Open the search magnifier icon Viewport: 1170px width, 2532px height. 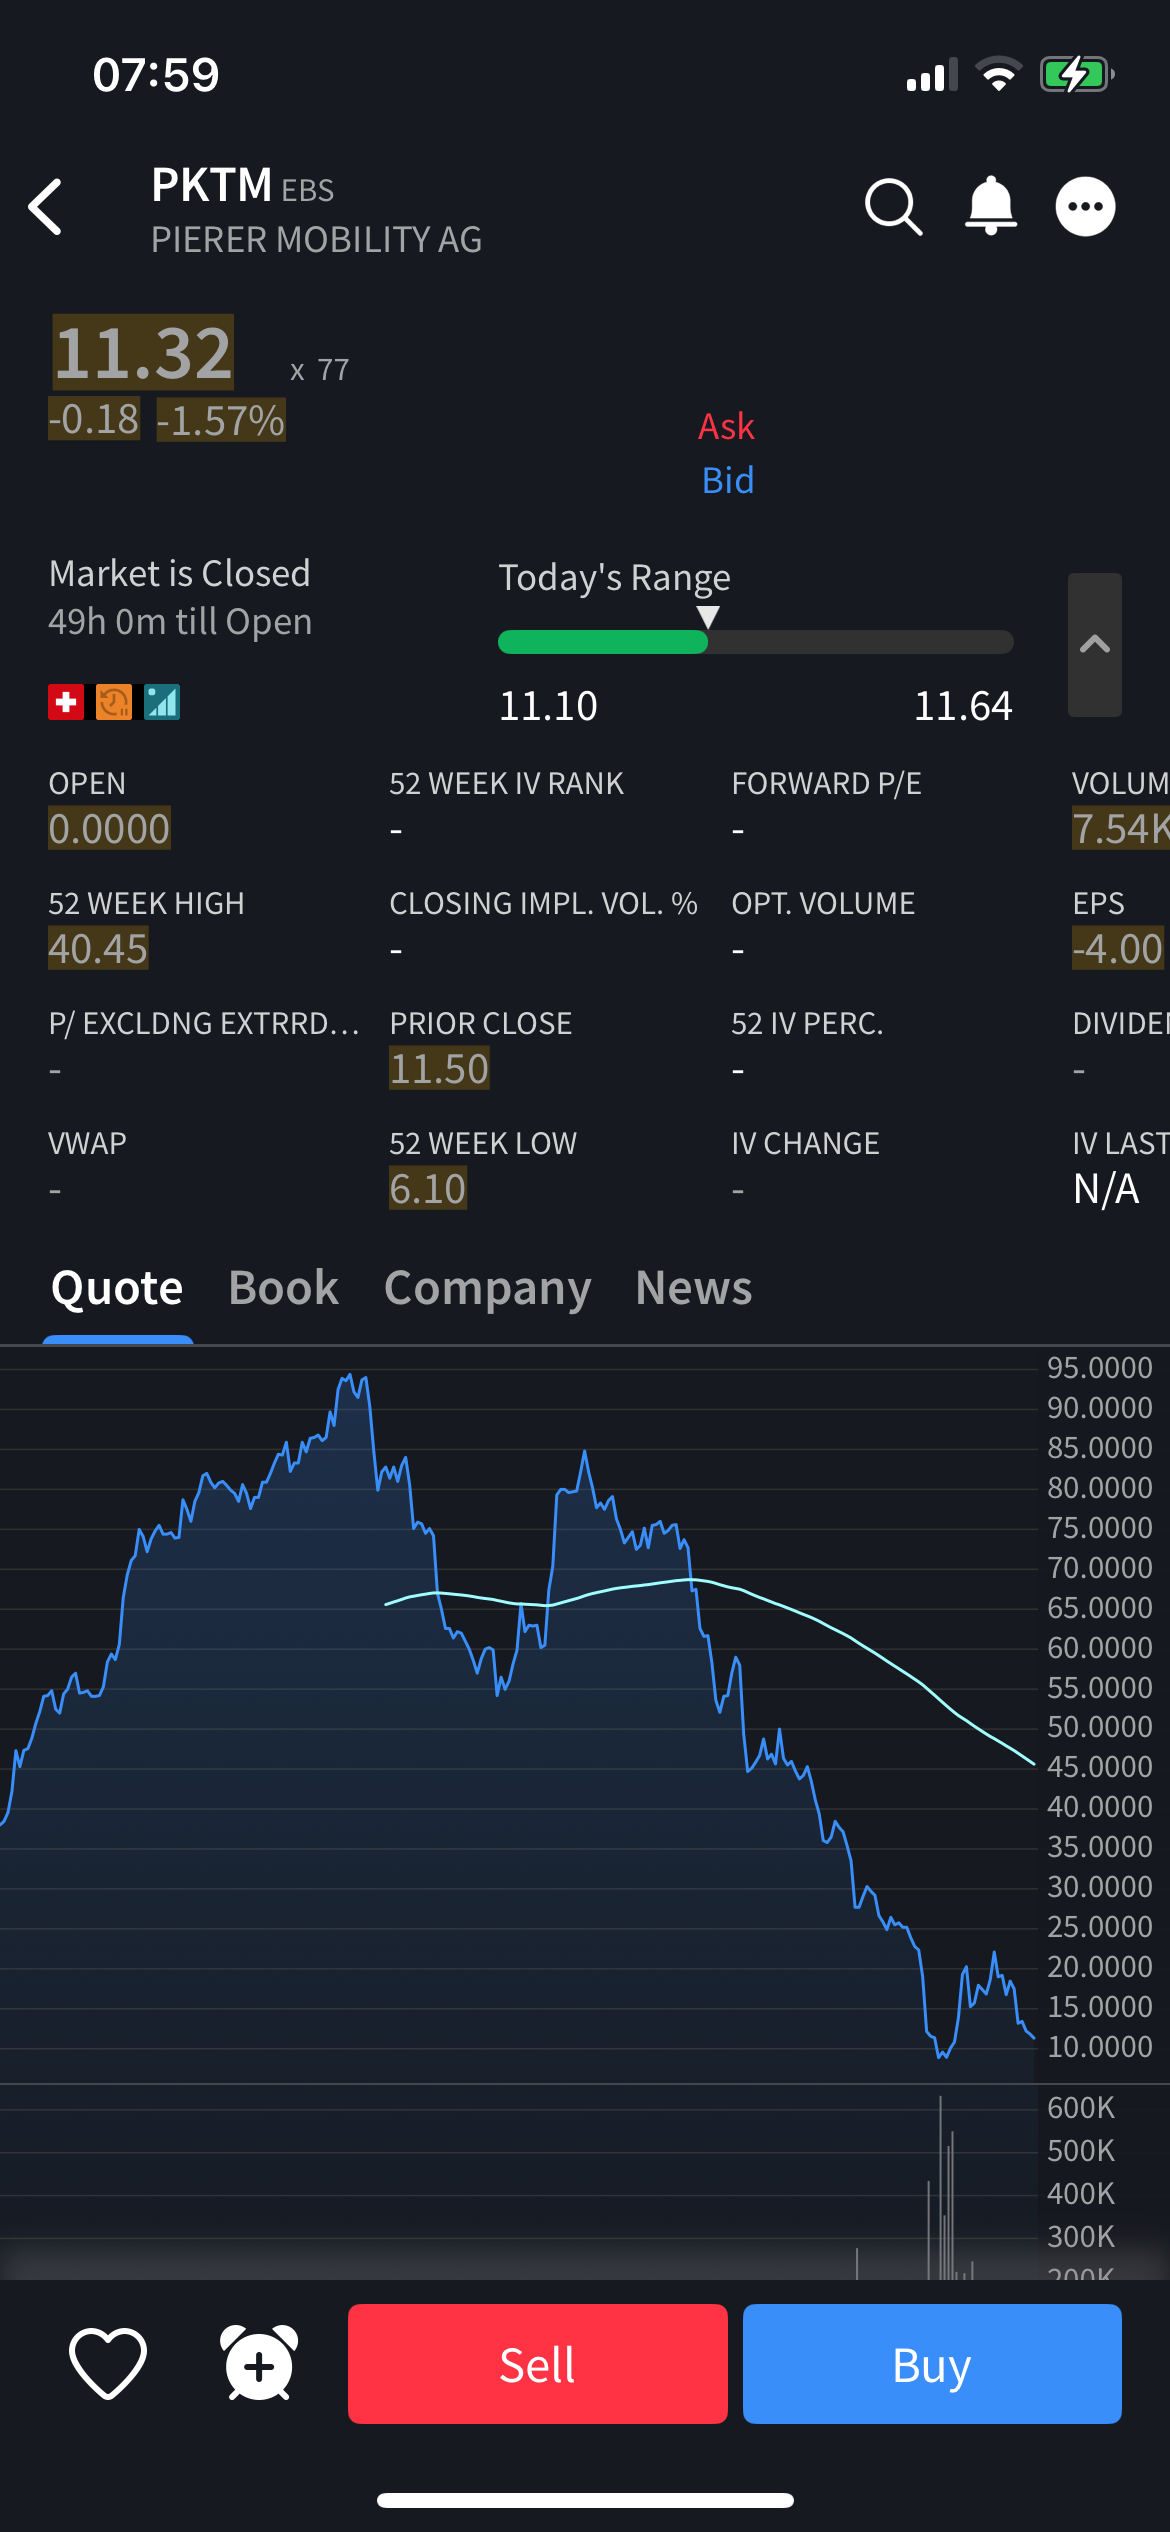tap(893, 207)
